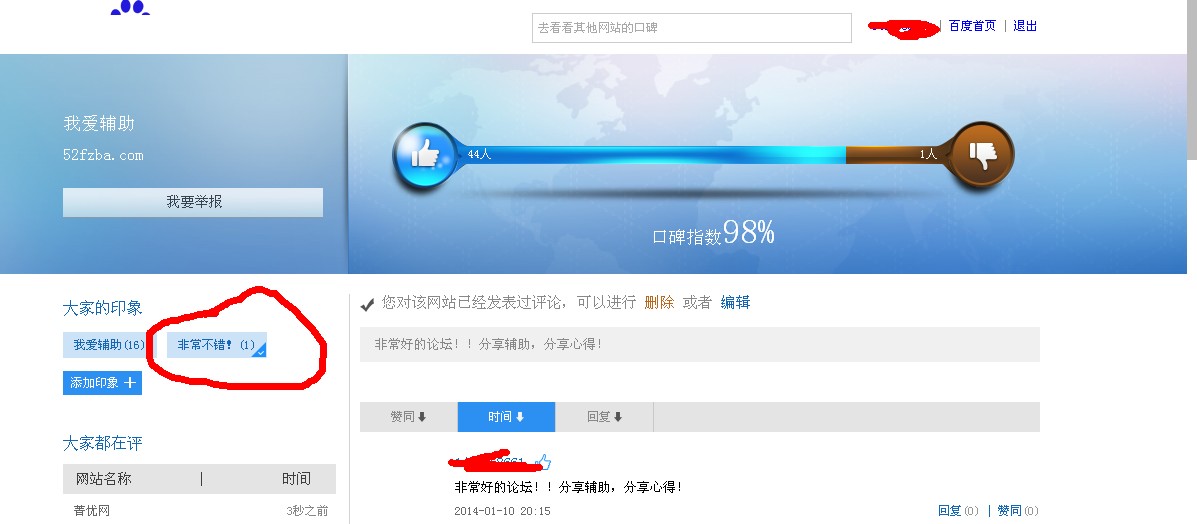Click the 我要举报 report button
Image resolution: width=1197 pixels, height=524 pixels.
[193, 202]
